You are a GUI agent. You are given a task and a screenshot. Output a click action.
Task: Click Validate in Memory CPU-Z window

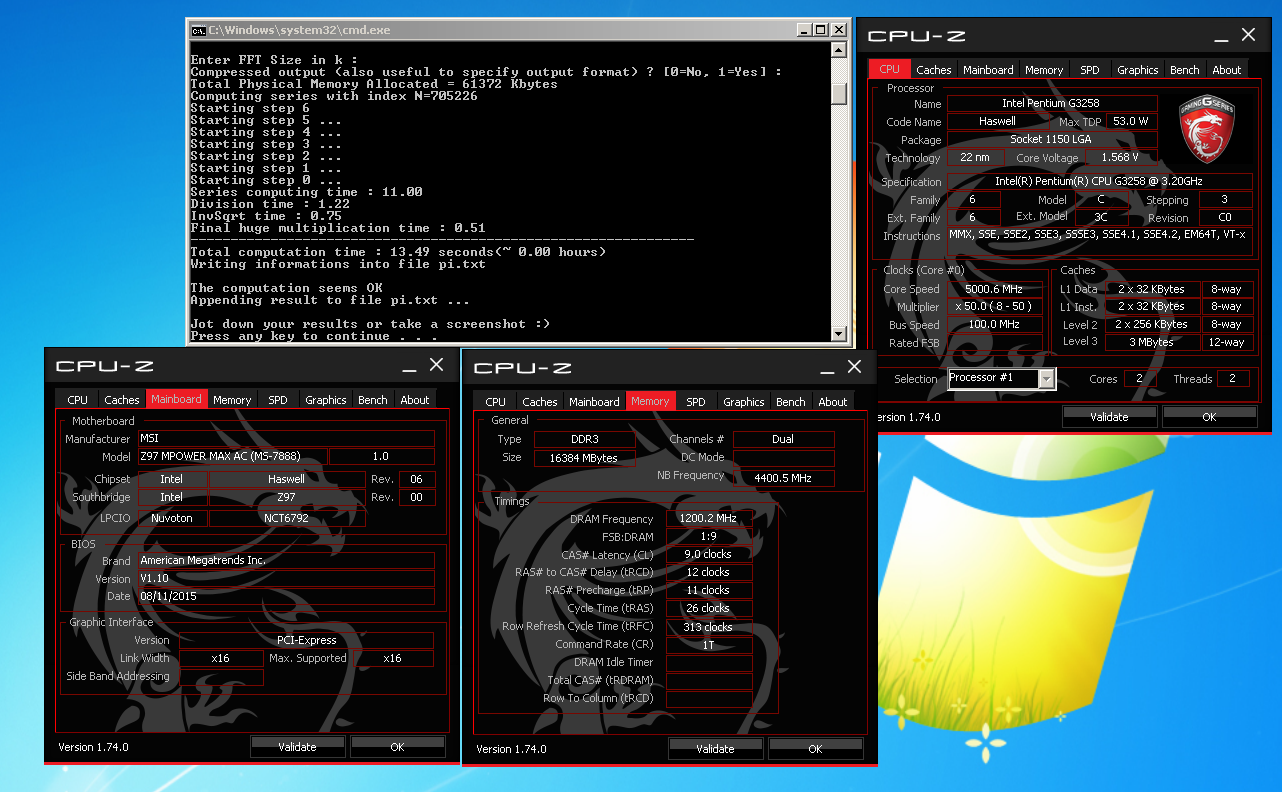point(715,749)
